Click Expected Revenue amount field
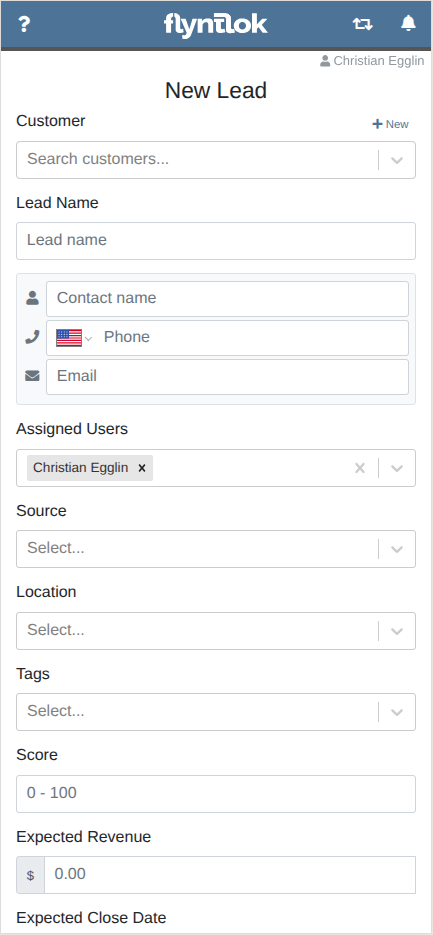This screenshot has width=433, height=935. 230,875
